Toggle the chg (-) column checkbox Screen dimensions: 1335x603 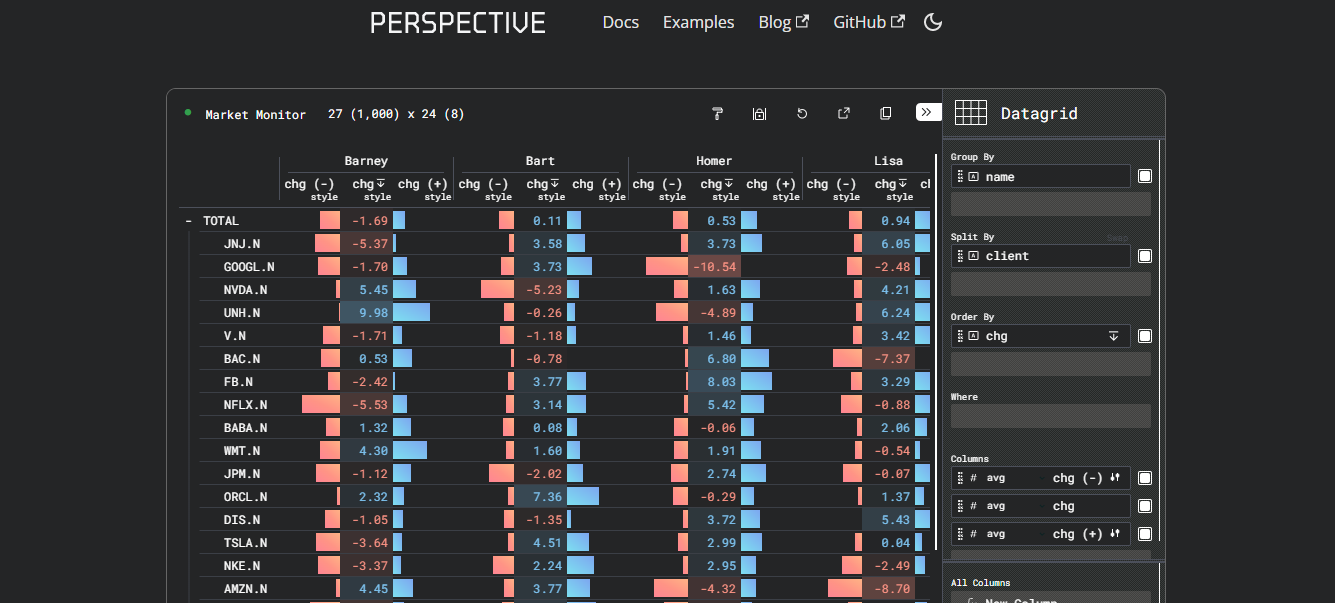coord(1145,478)
